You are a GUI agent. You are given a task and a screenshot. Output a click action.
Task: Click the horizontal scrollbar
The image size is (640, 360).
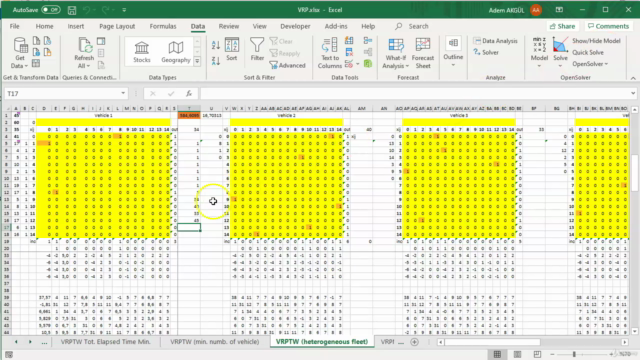493,342
